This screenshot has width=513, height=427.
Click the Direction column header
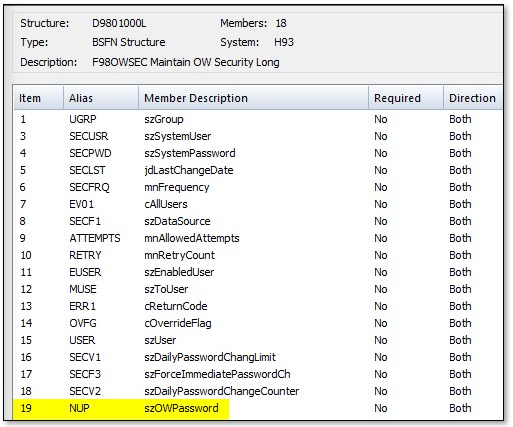pos(473,98)
